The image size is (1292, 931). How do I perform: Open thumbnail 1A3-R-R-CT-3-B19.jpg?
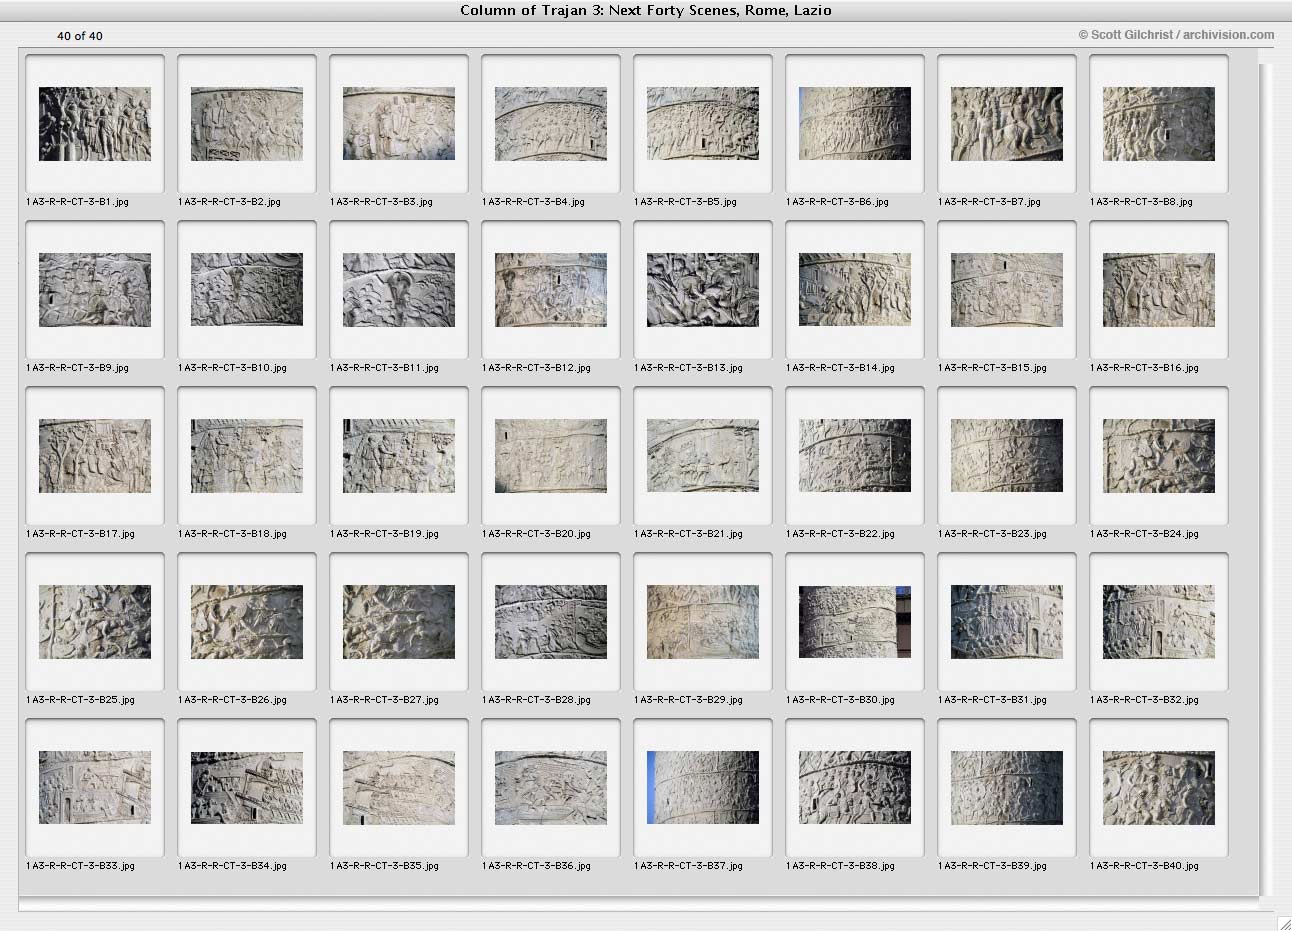point(399,456)
